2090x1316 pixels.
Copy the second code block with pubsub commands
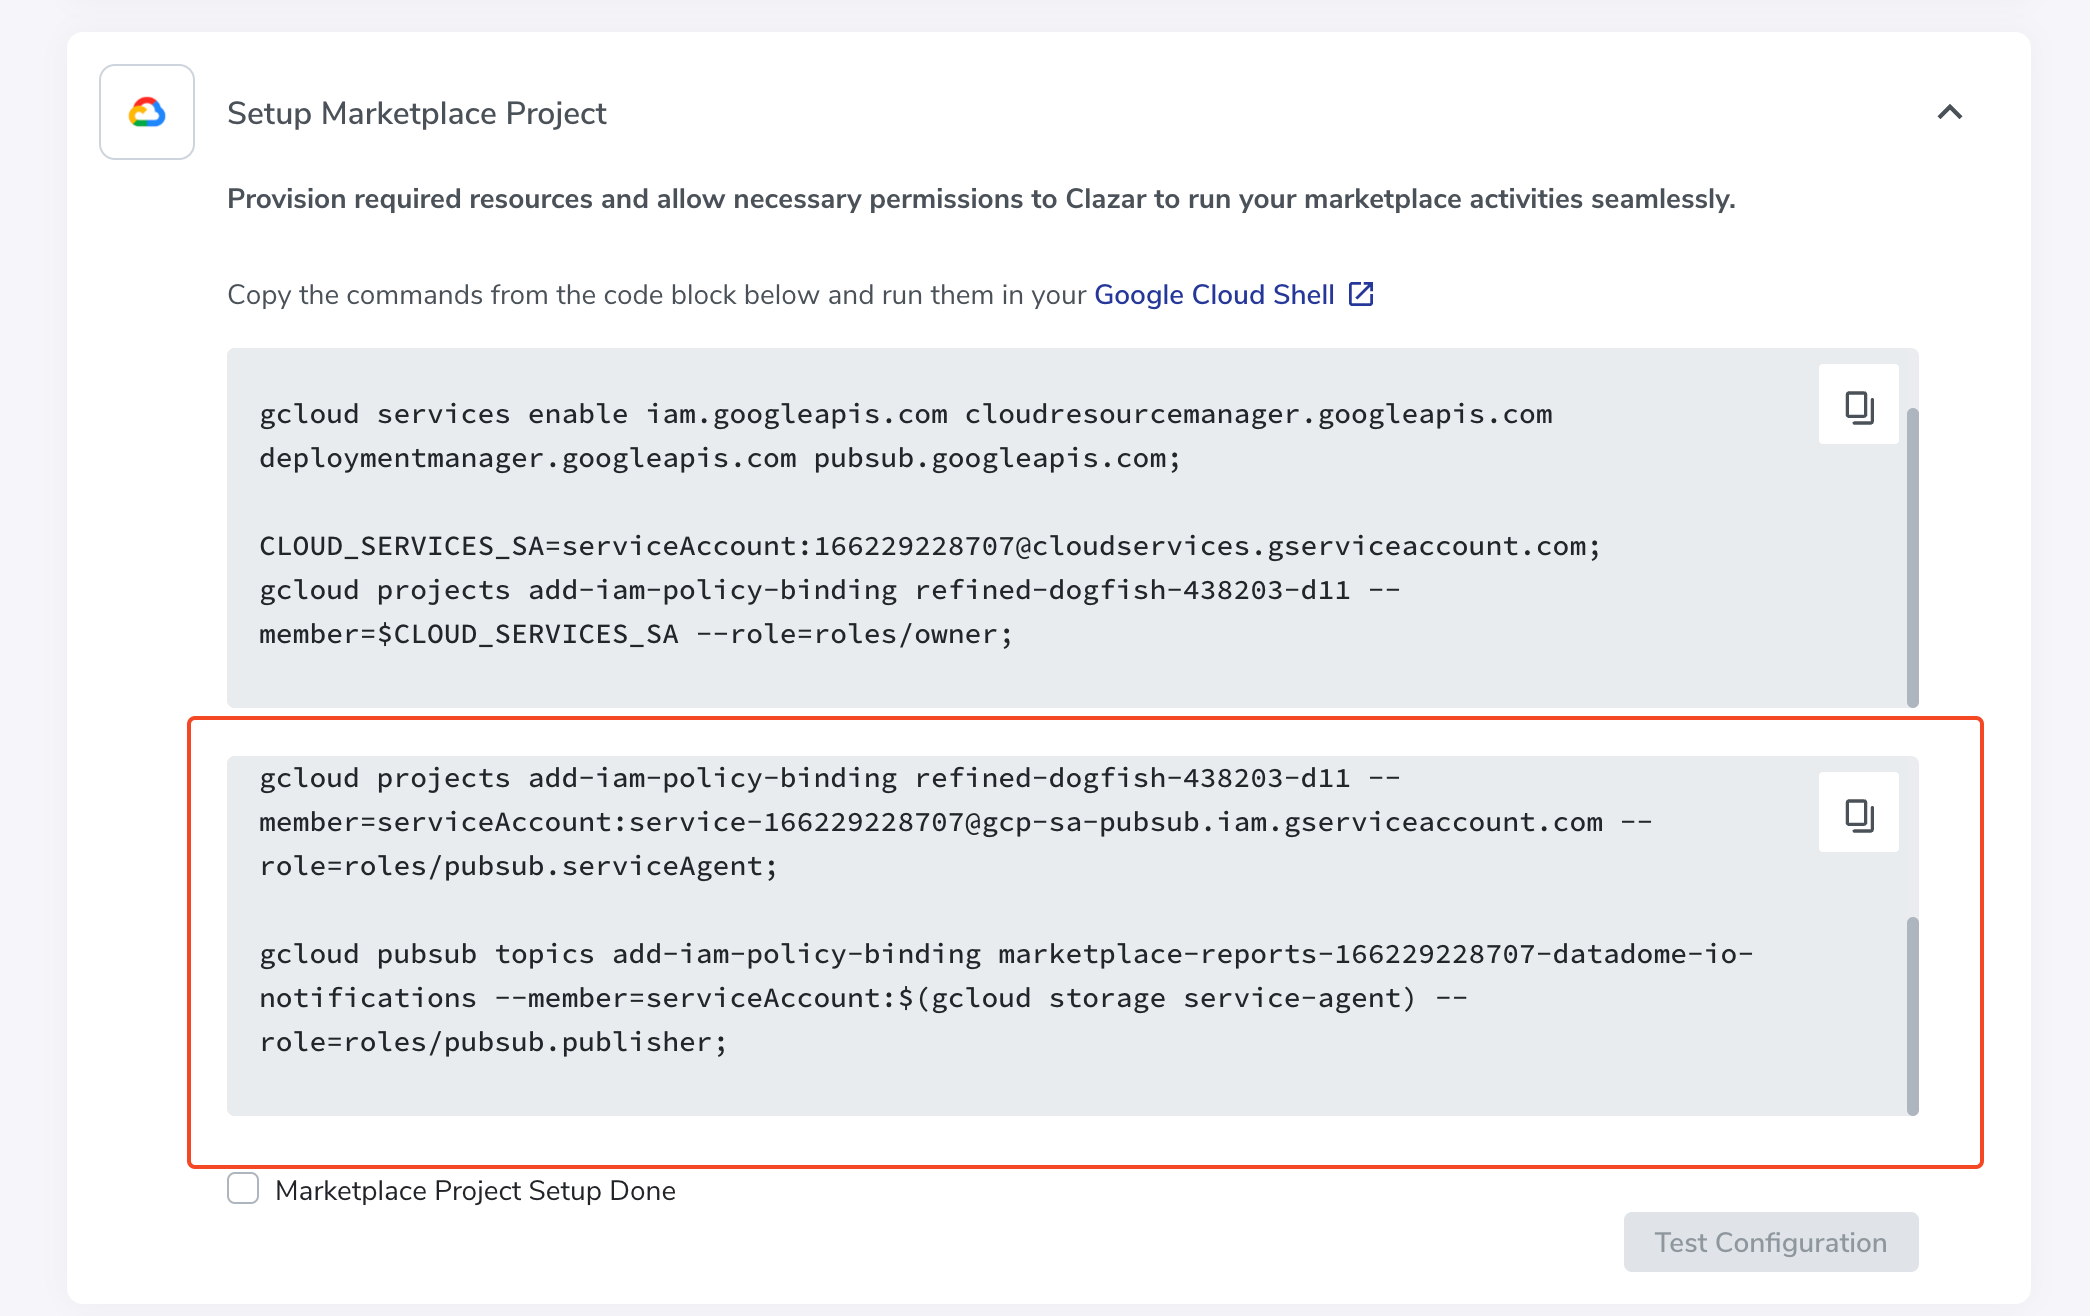point(1858,813)
